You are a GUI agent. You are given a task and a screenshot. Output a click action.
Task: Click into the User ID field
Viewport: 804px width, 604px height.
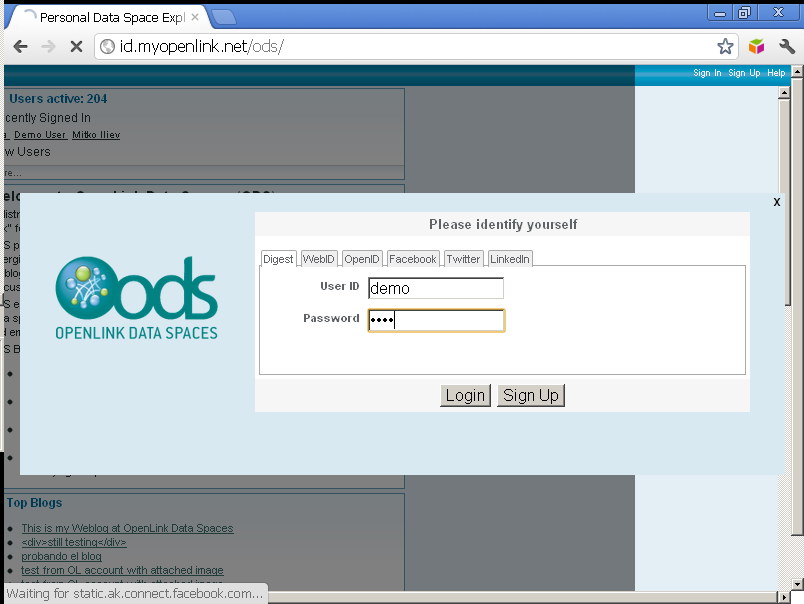[x=435, y=288]
